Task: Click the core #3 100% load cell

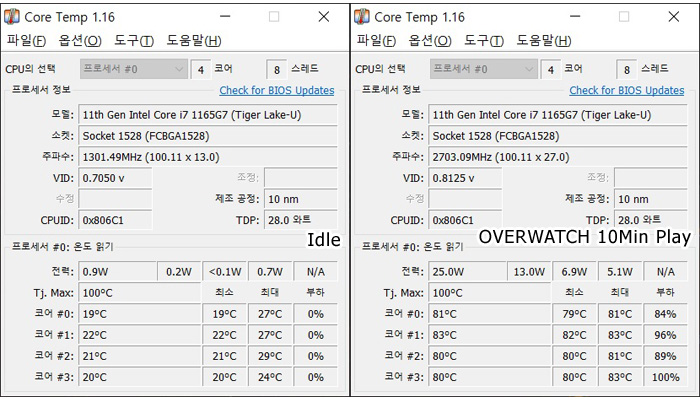Action: (665, 377)
